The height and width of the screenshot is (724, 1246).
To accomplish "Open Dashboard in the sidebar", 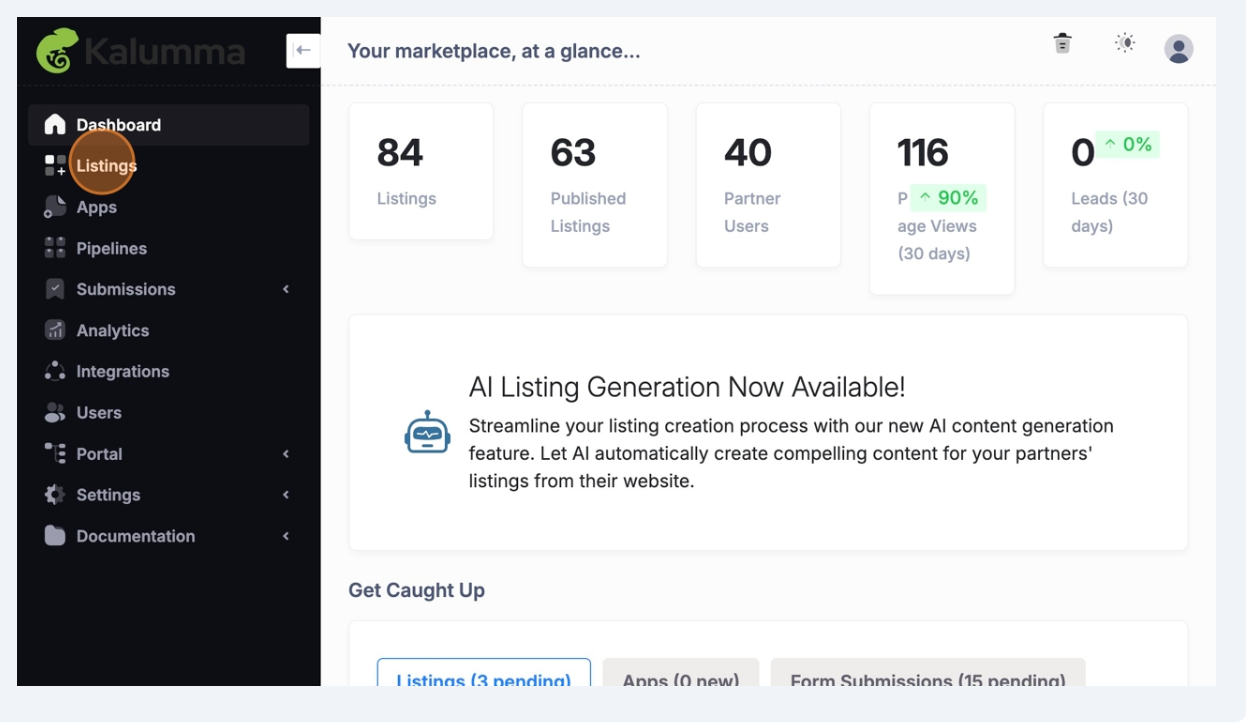I will coord(168,125).
